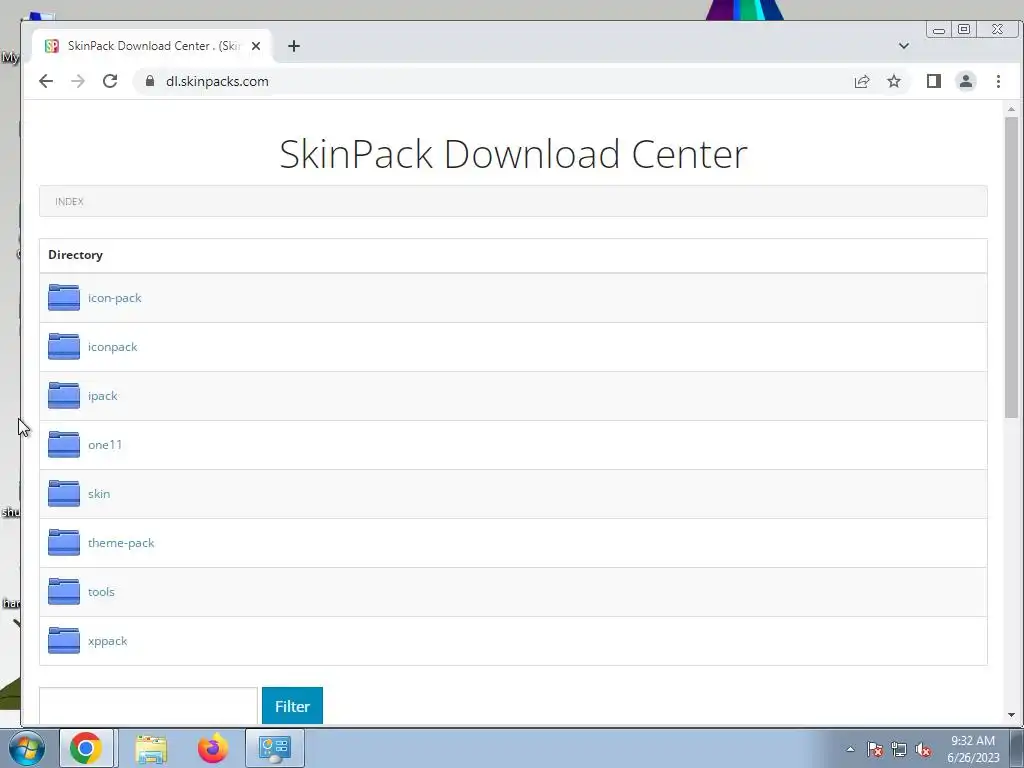Open a new tab with plus button
This screenshot has width=1024, height=768.
point(294,46)
